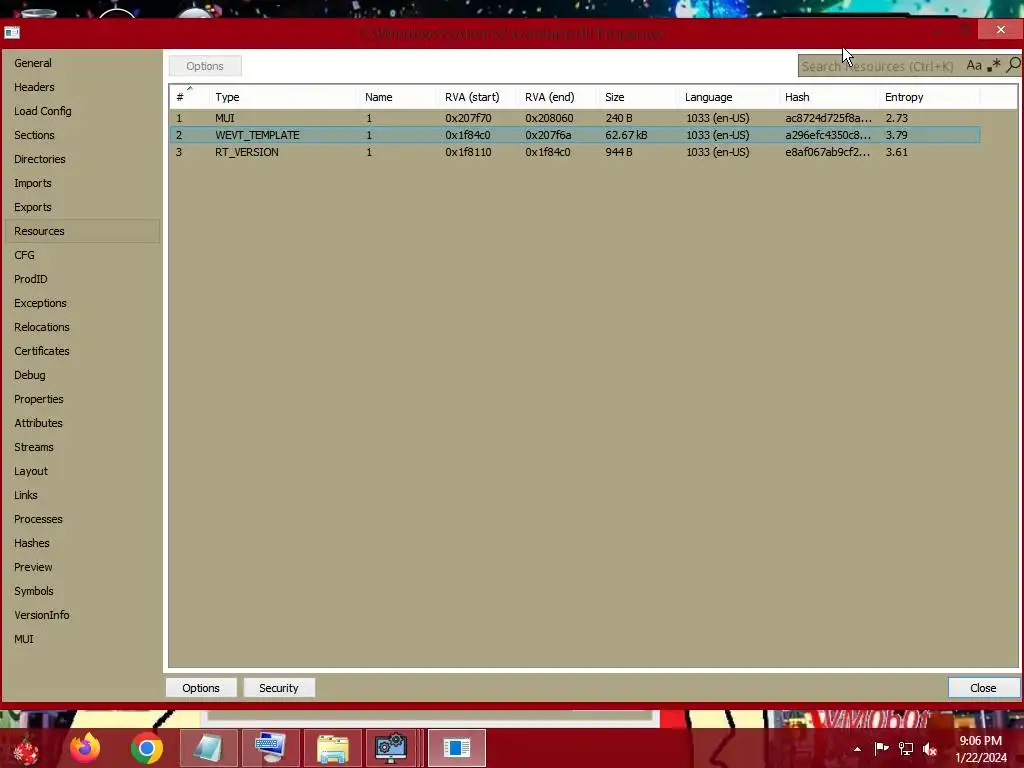Open the network tray icon

point(906,748)
